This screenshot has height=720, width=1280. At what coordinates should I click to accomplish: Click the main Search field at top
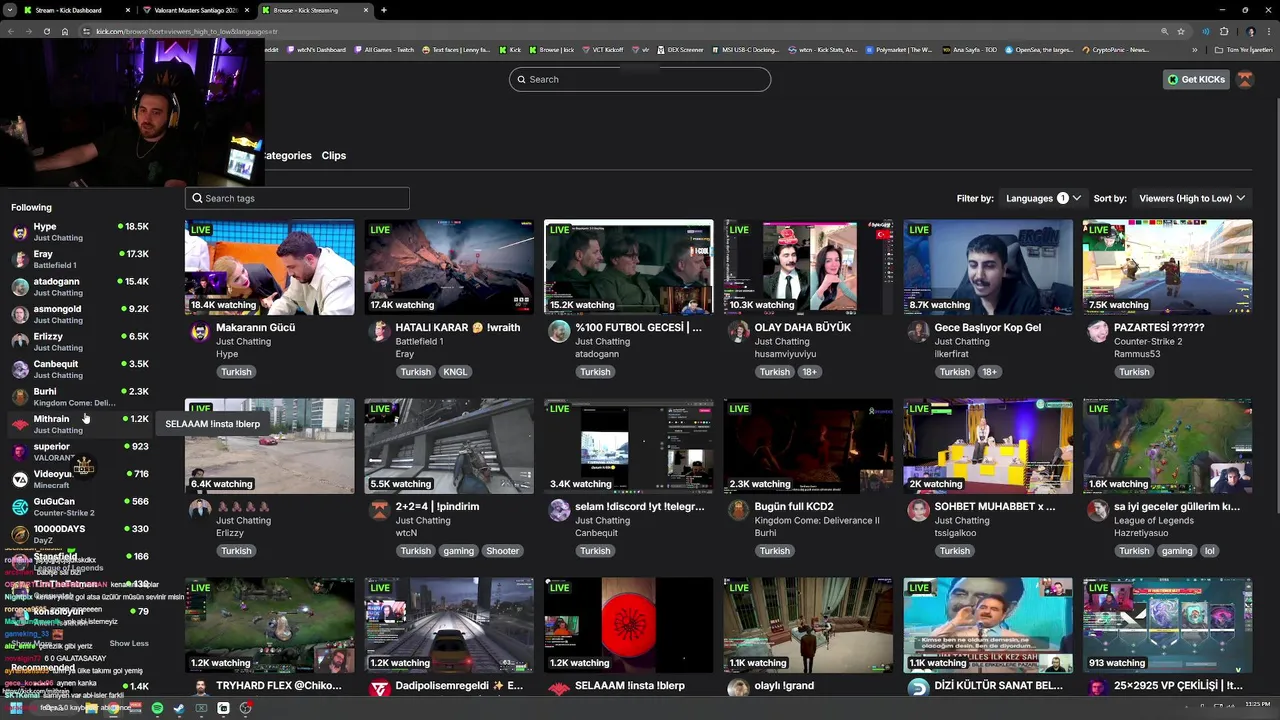pos(640,79)
